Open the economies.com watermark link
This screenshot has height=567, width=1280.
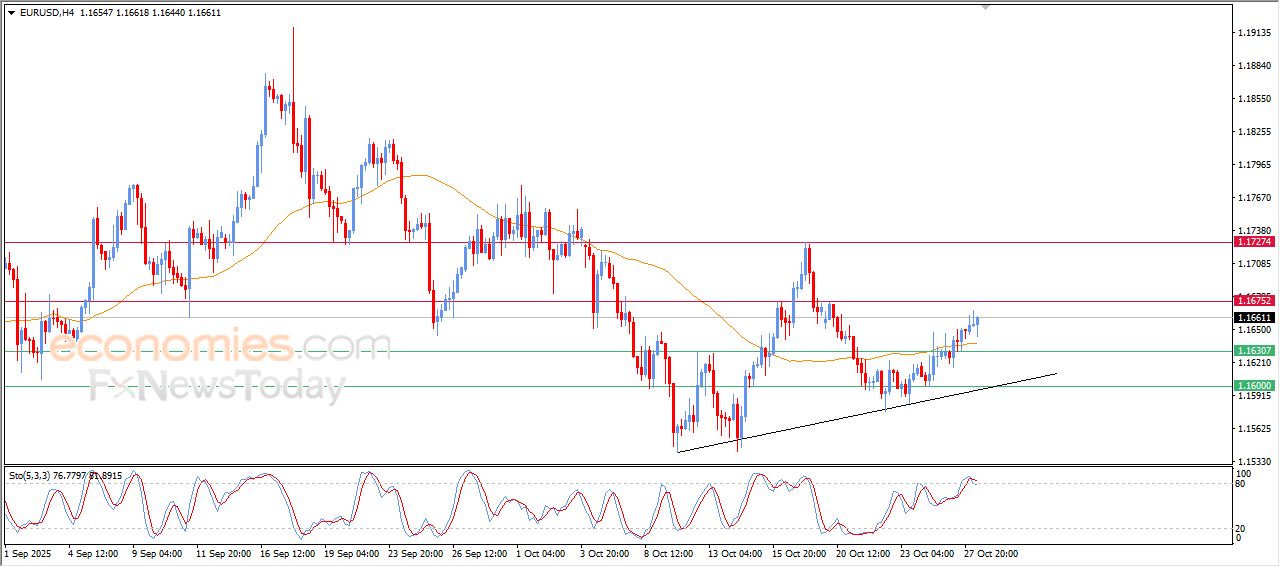(x=220, y=347)
